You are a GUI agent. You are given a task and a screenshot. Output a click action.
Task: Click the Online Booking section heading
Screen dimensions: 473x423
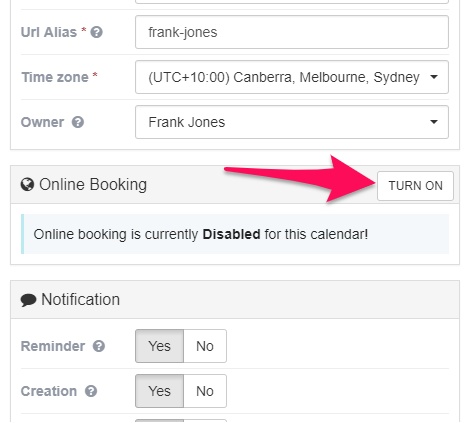pos(93,185)
